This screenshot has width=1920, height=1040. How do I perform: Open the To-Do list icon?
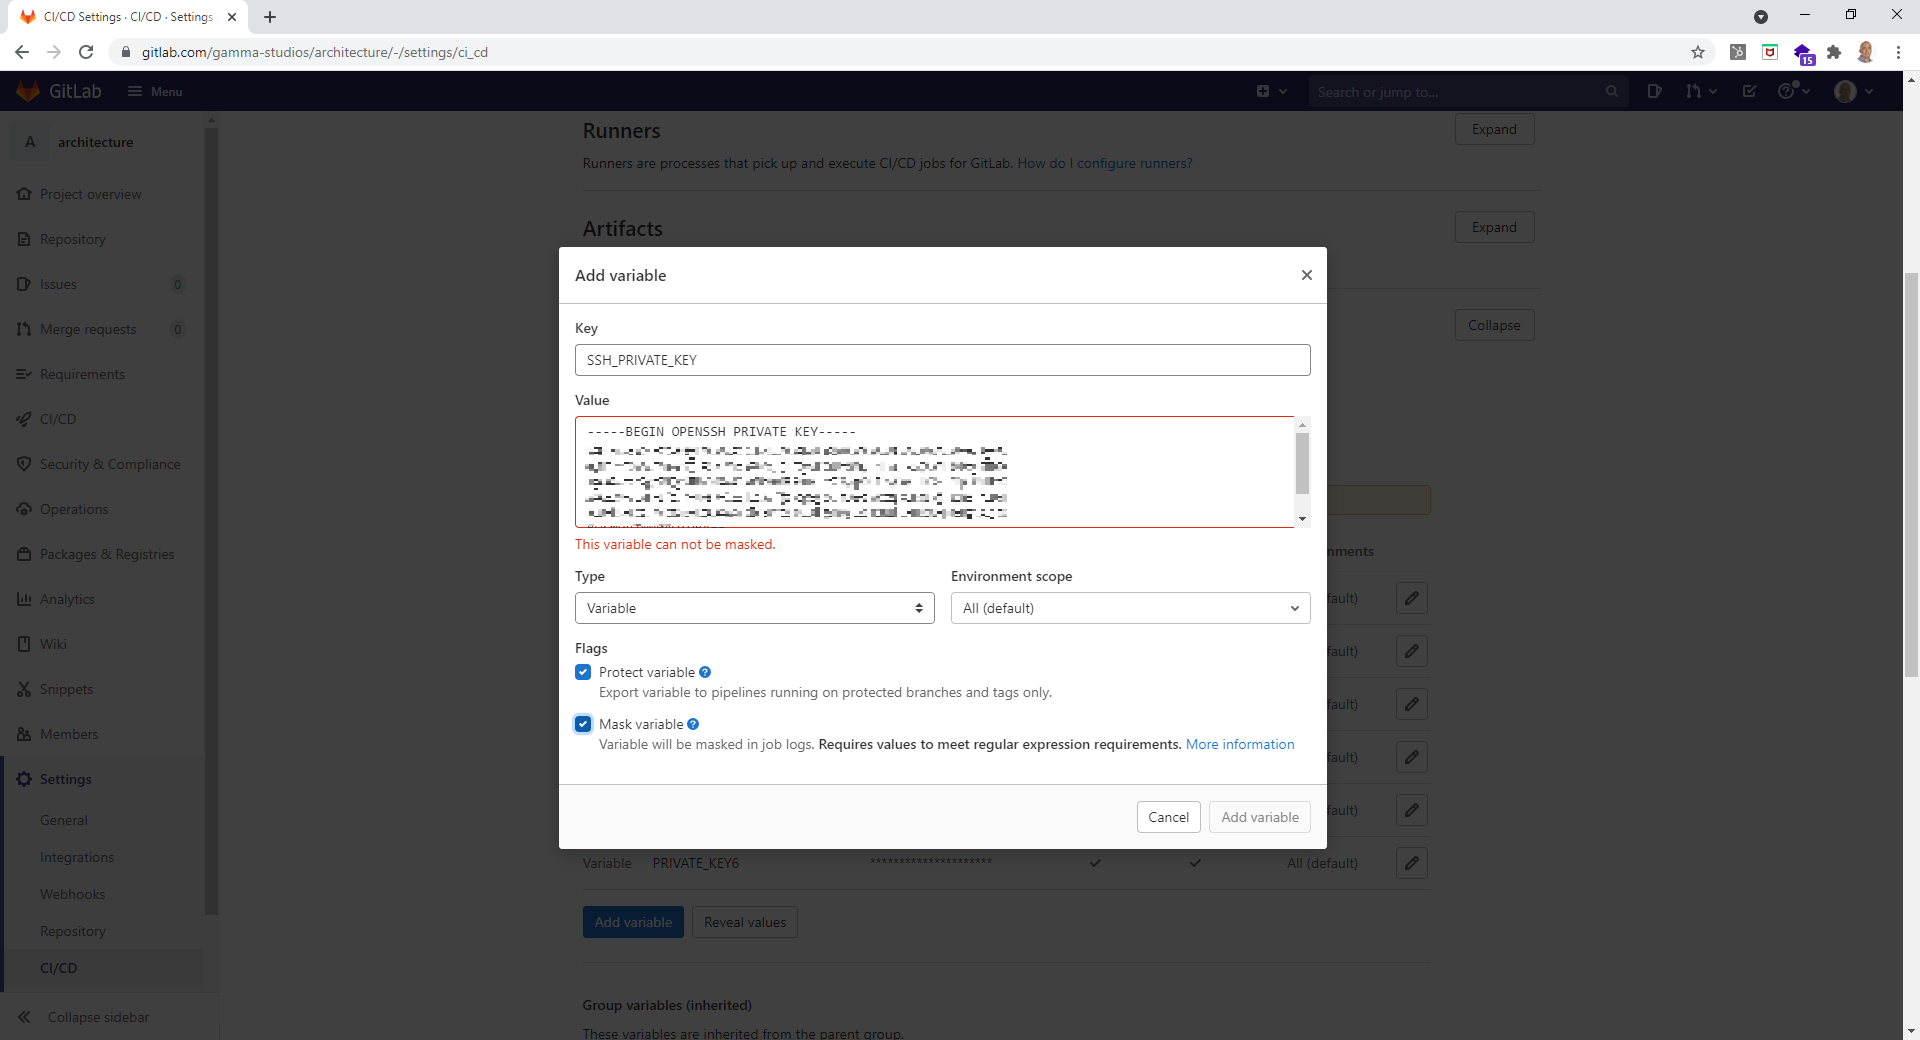pyautogui.click(x=1749, y=91)
